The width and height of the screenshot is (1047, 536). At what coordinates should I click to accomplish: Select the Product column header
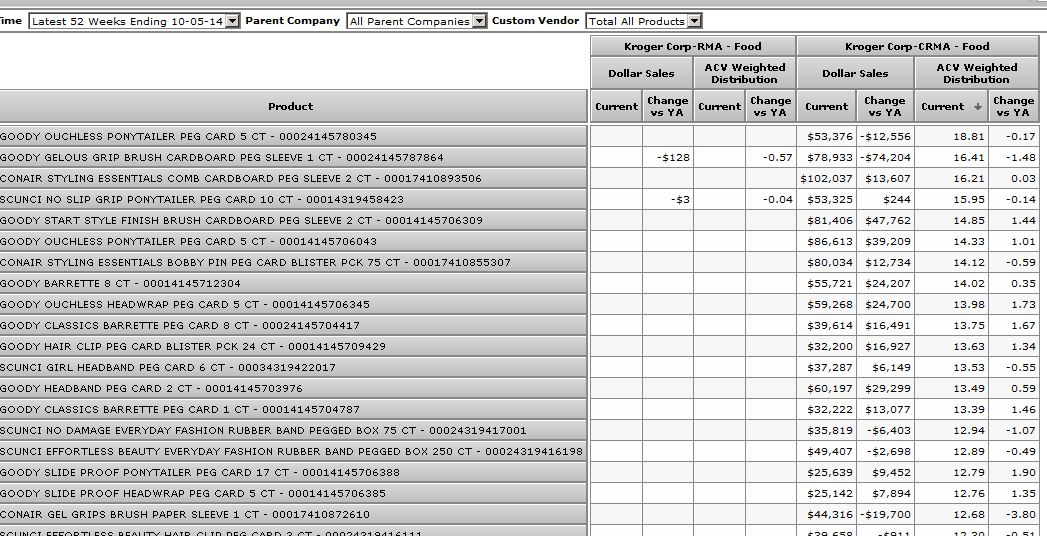pyautogui.click(x=290, y=106)
